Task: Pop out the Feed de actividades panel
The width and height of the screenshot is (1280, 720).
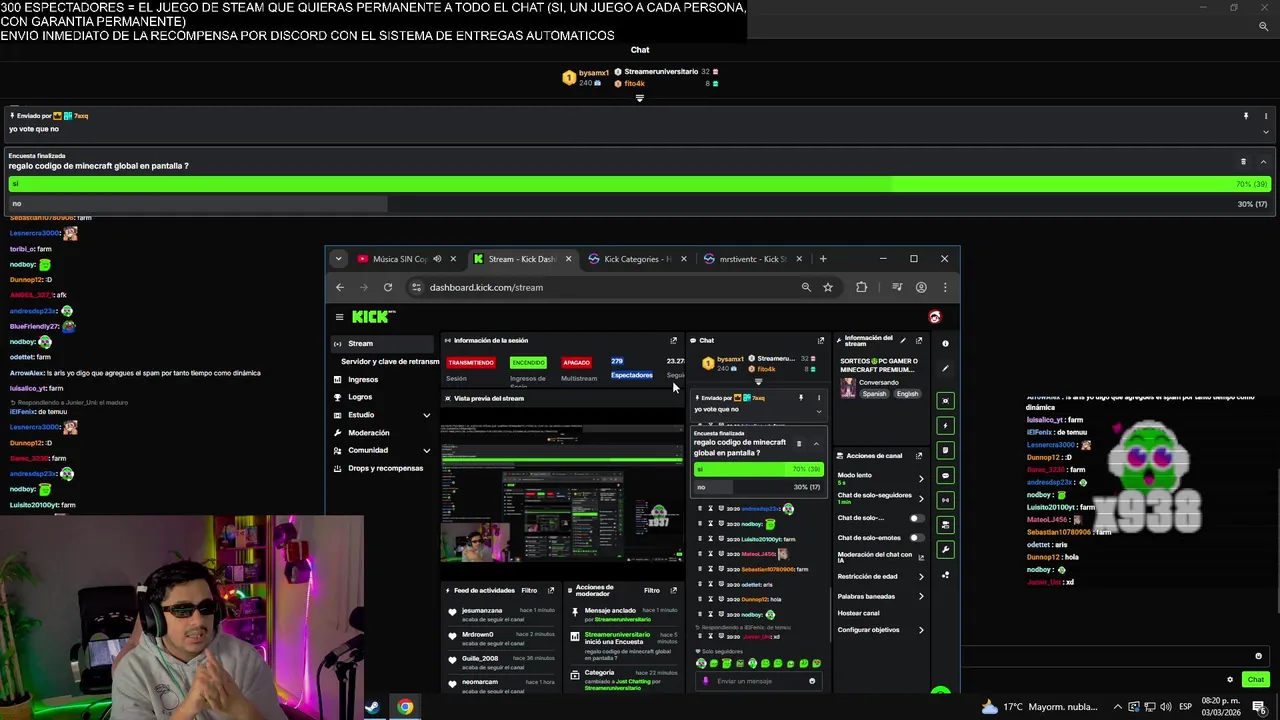Action: coord(550,590)
